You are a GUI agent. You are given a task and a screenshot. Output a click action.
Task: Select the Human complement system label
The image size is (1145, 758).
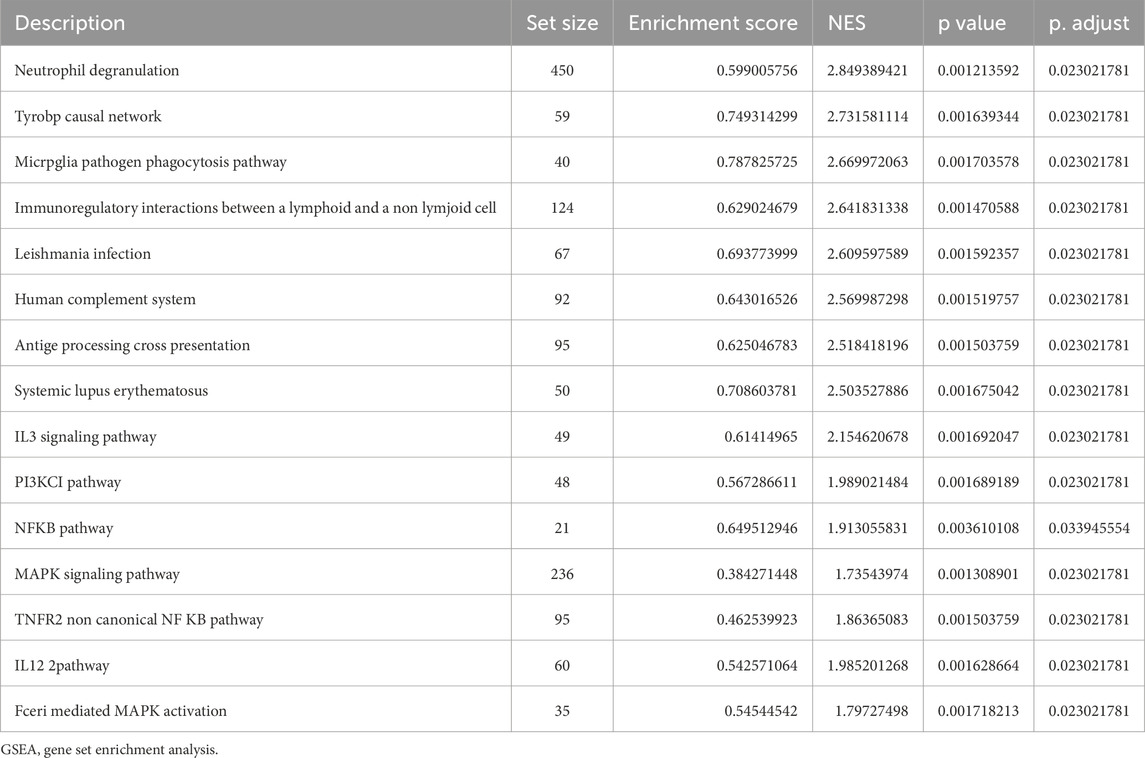[105, 299]
